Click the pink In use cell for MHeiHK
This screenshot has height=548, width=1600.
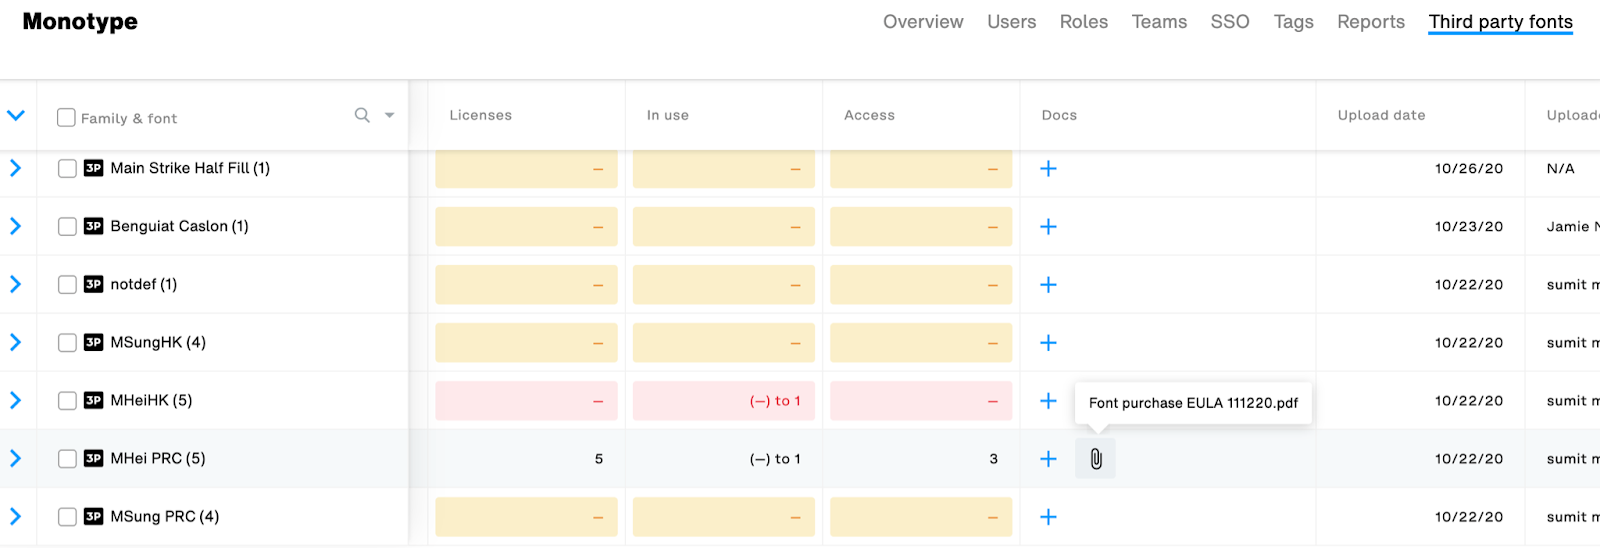724,401
